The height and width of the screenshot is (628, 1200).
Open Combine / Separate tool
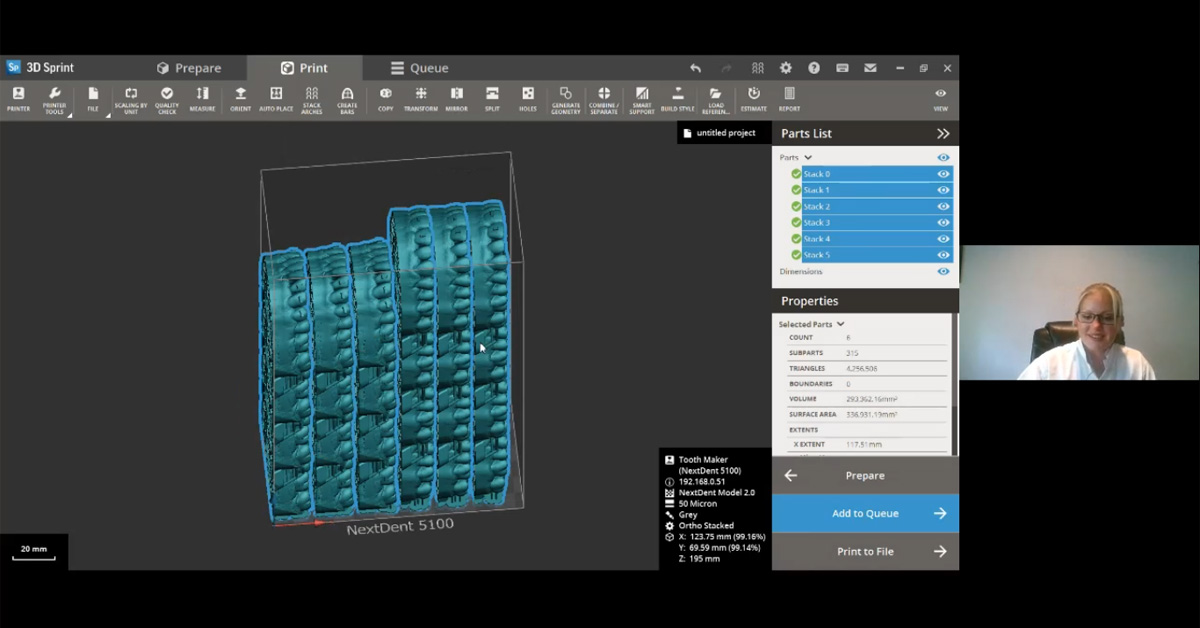click(x=604, y=99)
